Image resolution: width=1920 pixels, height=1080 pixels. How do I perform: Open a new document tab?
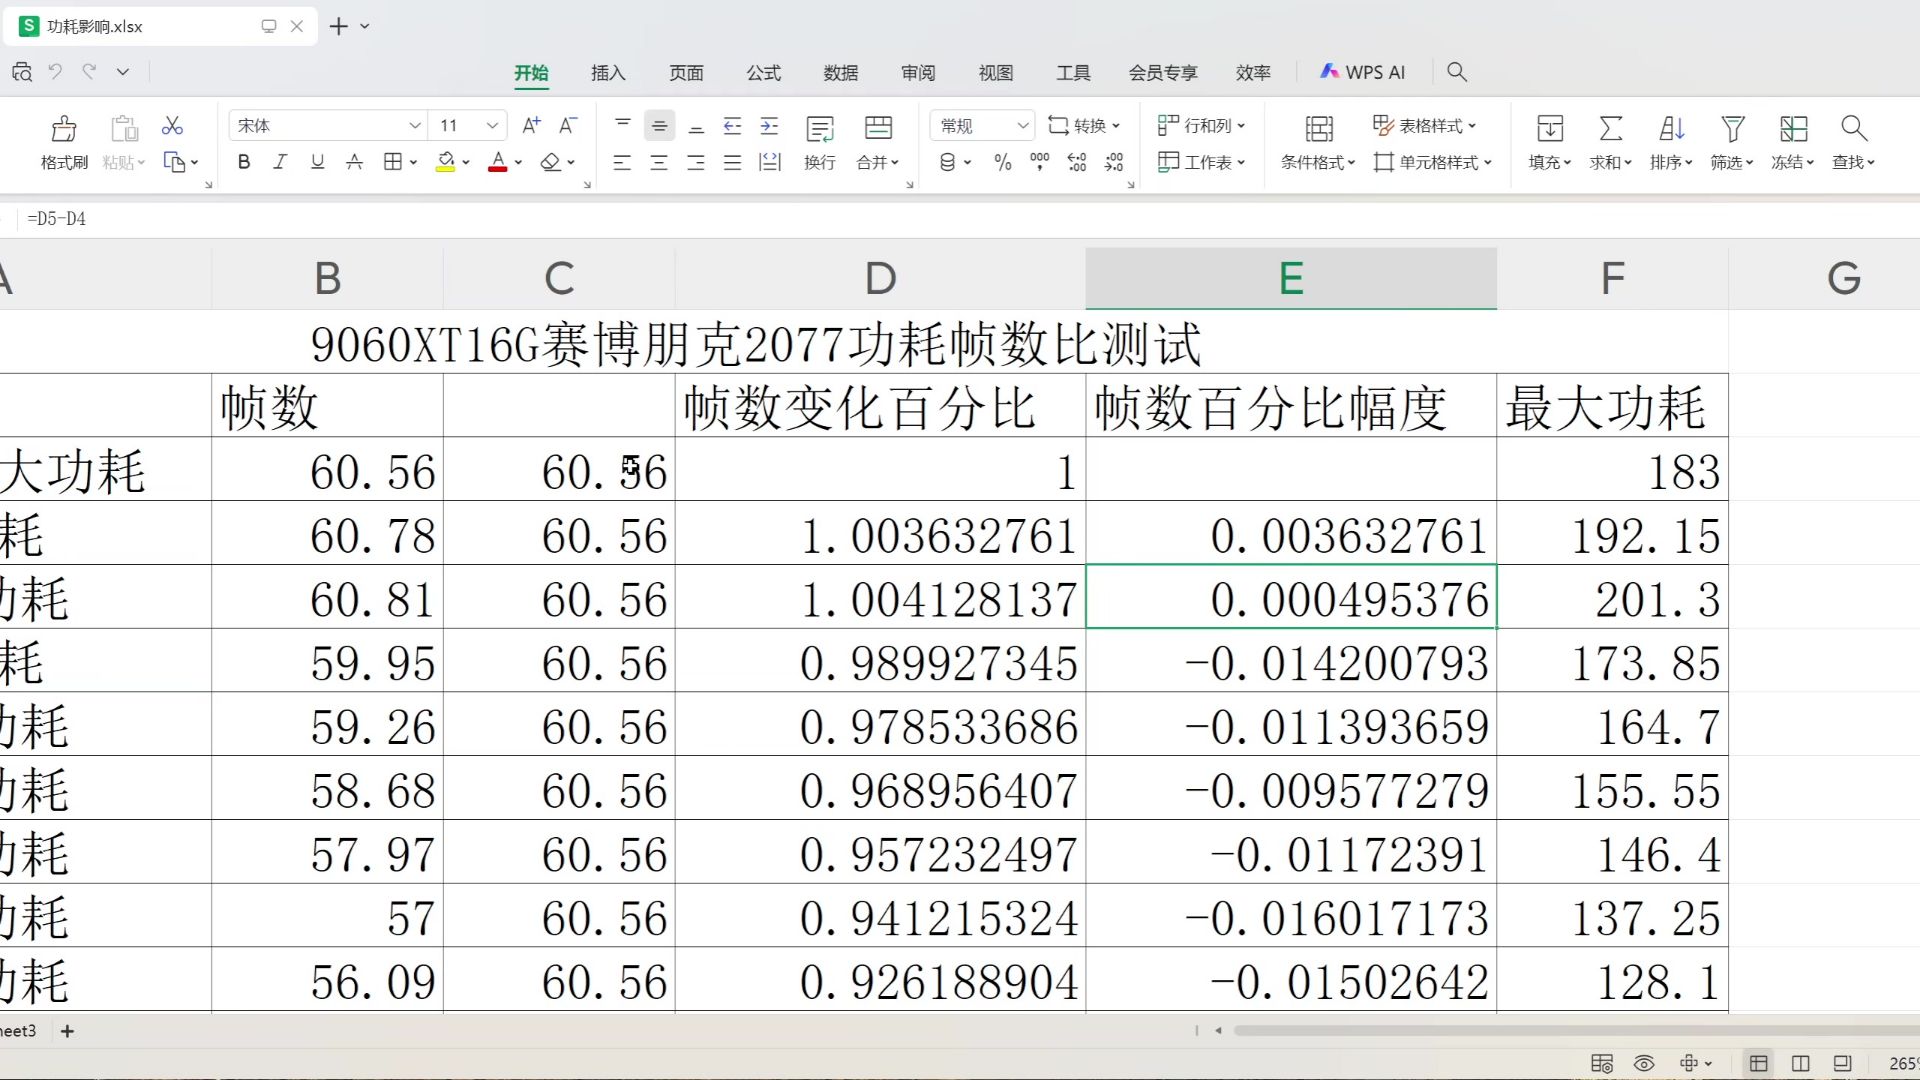click(x=339, y=26)
